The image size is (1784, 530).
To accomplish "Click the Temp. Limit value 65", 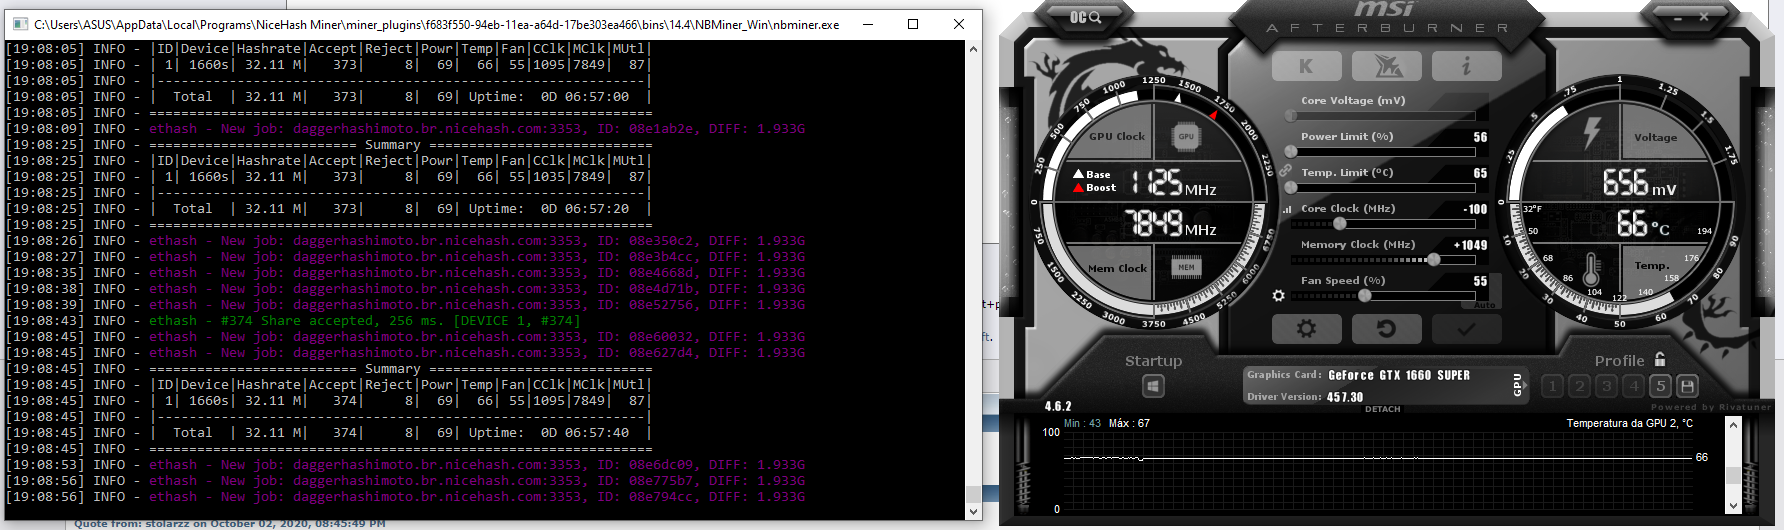I will tap(1480, 173).
